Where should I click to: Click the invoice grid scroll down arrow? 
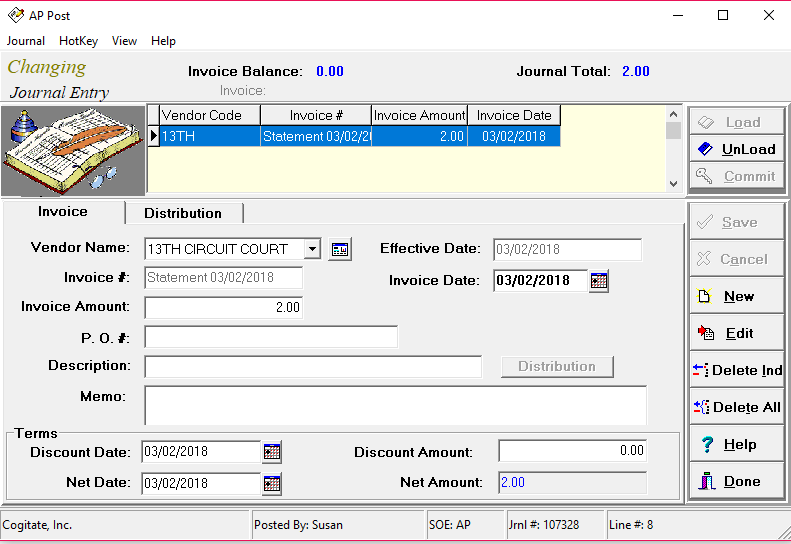click(x=673, y=184)
